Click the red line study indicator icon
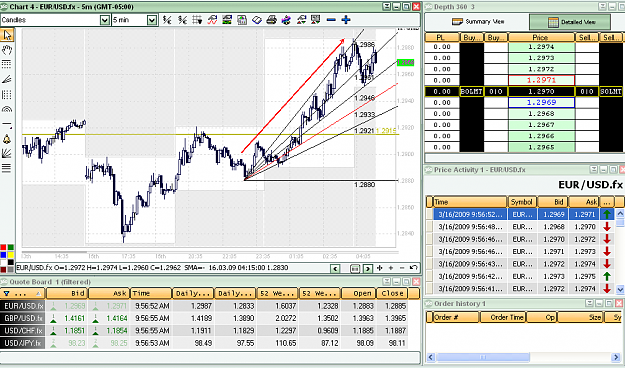 pyautogui.click(x=212, y=20)
